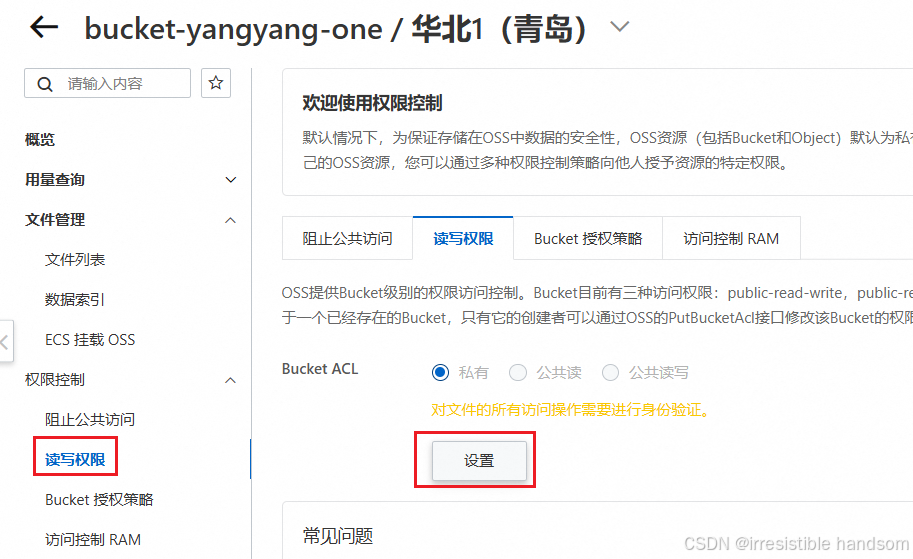913x559 pixels.
Task: Select the 公共读写 radio button
Action: [610, 372]
